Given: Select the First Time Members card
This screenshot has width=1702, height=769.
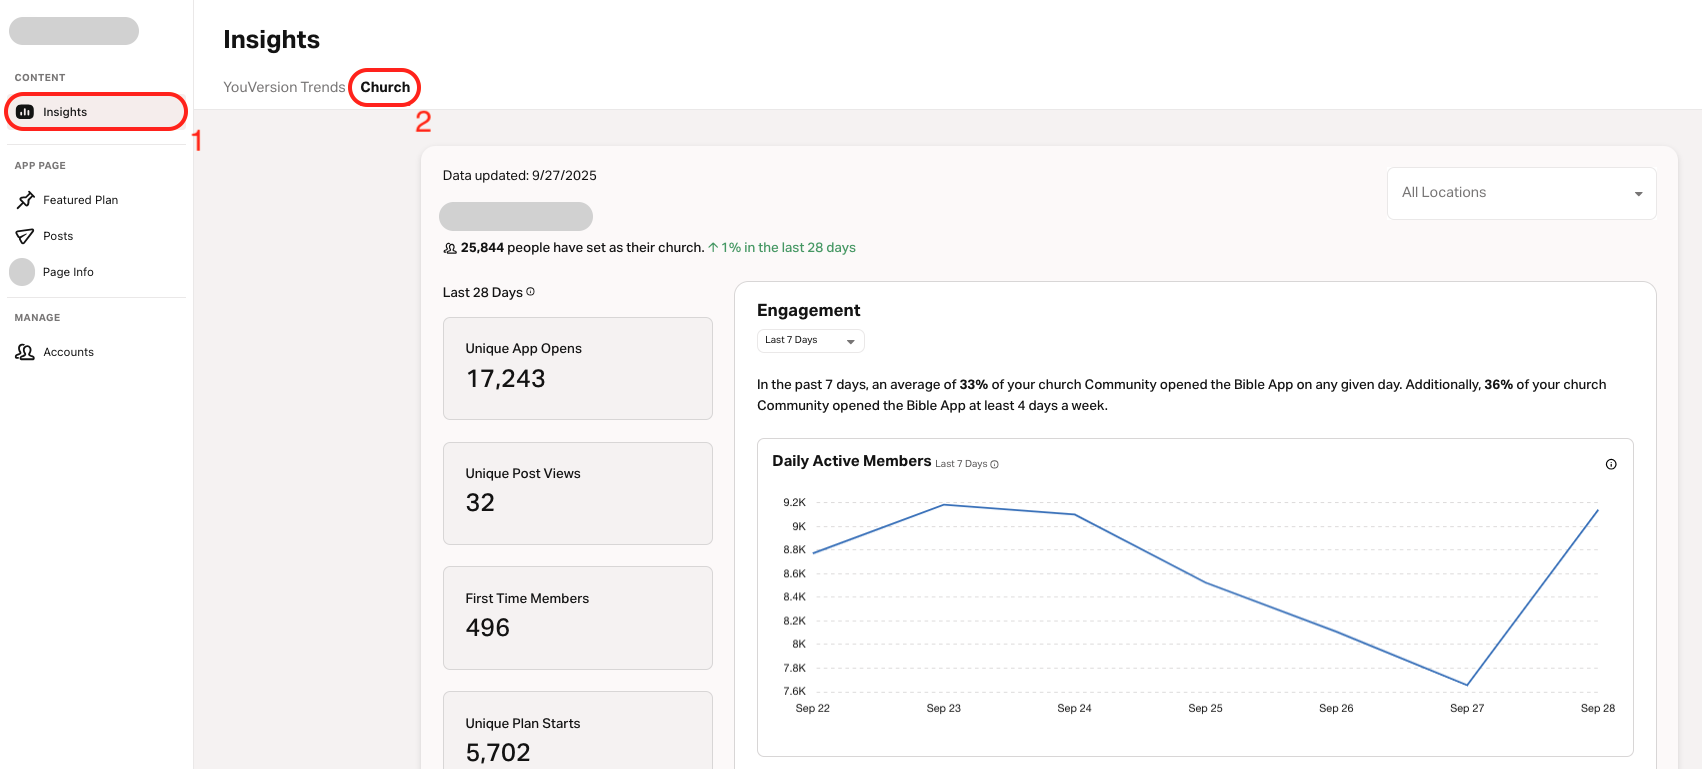Looking at the screenshot, I should (577, 617).
